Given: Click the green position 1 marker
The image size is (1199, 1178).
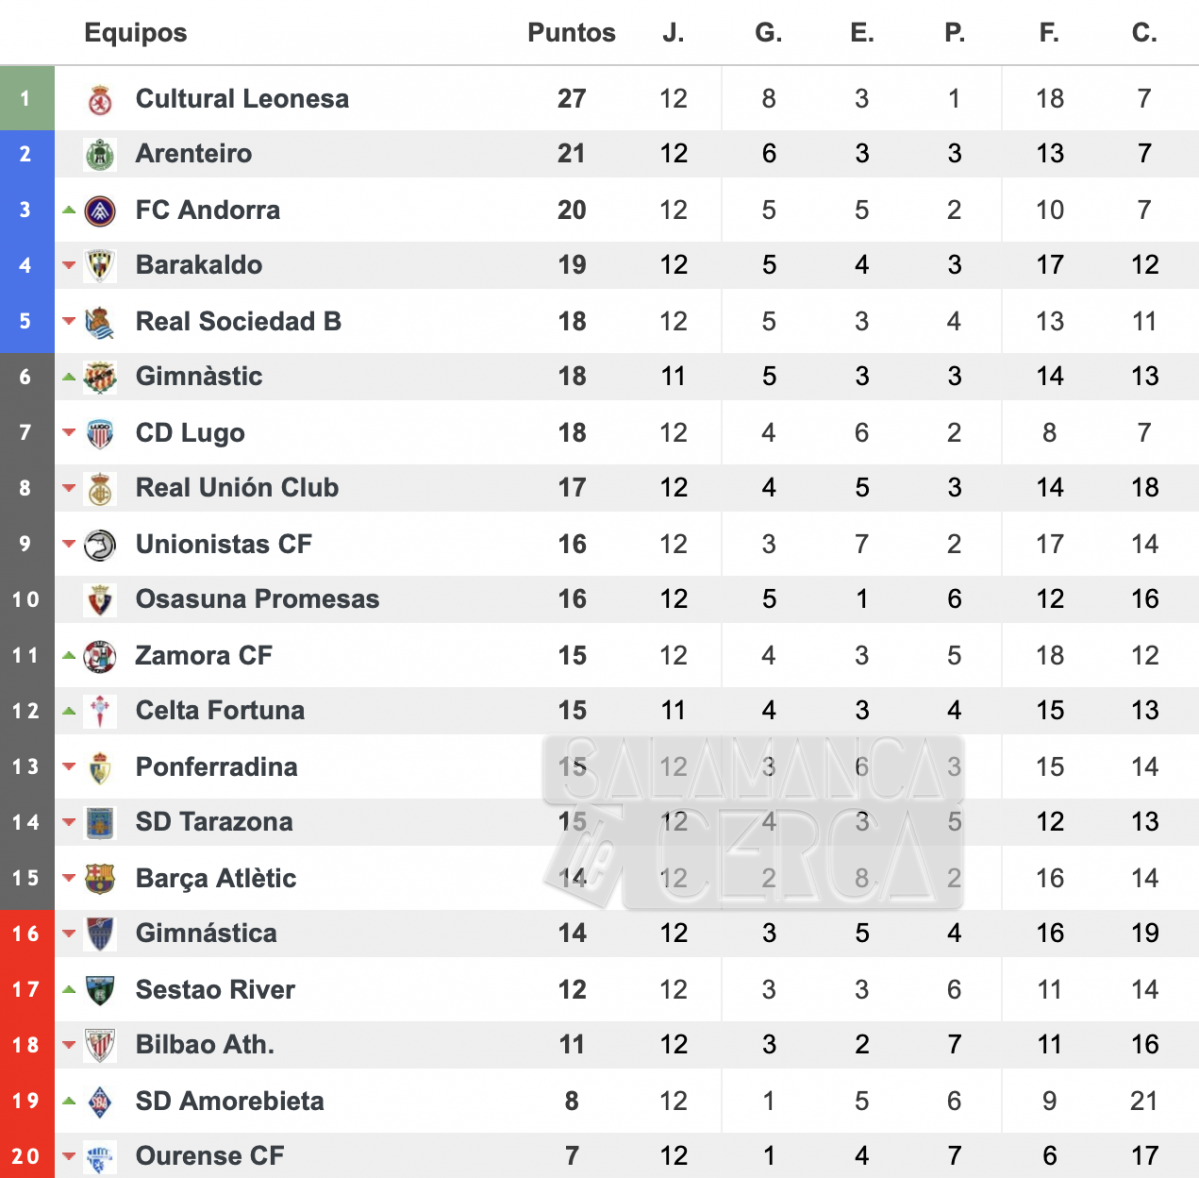Looking at the screenshot, I should coord(27,99).
